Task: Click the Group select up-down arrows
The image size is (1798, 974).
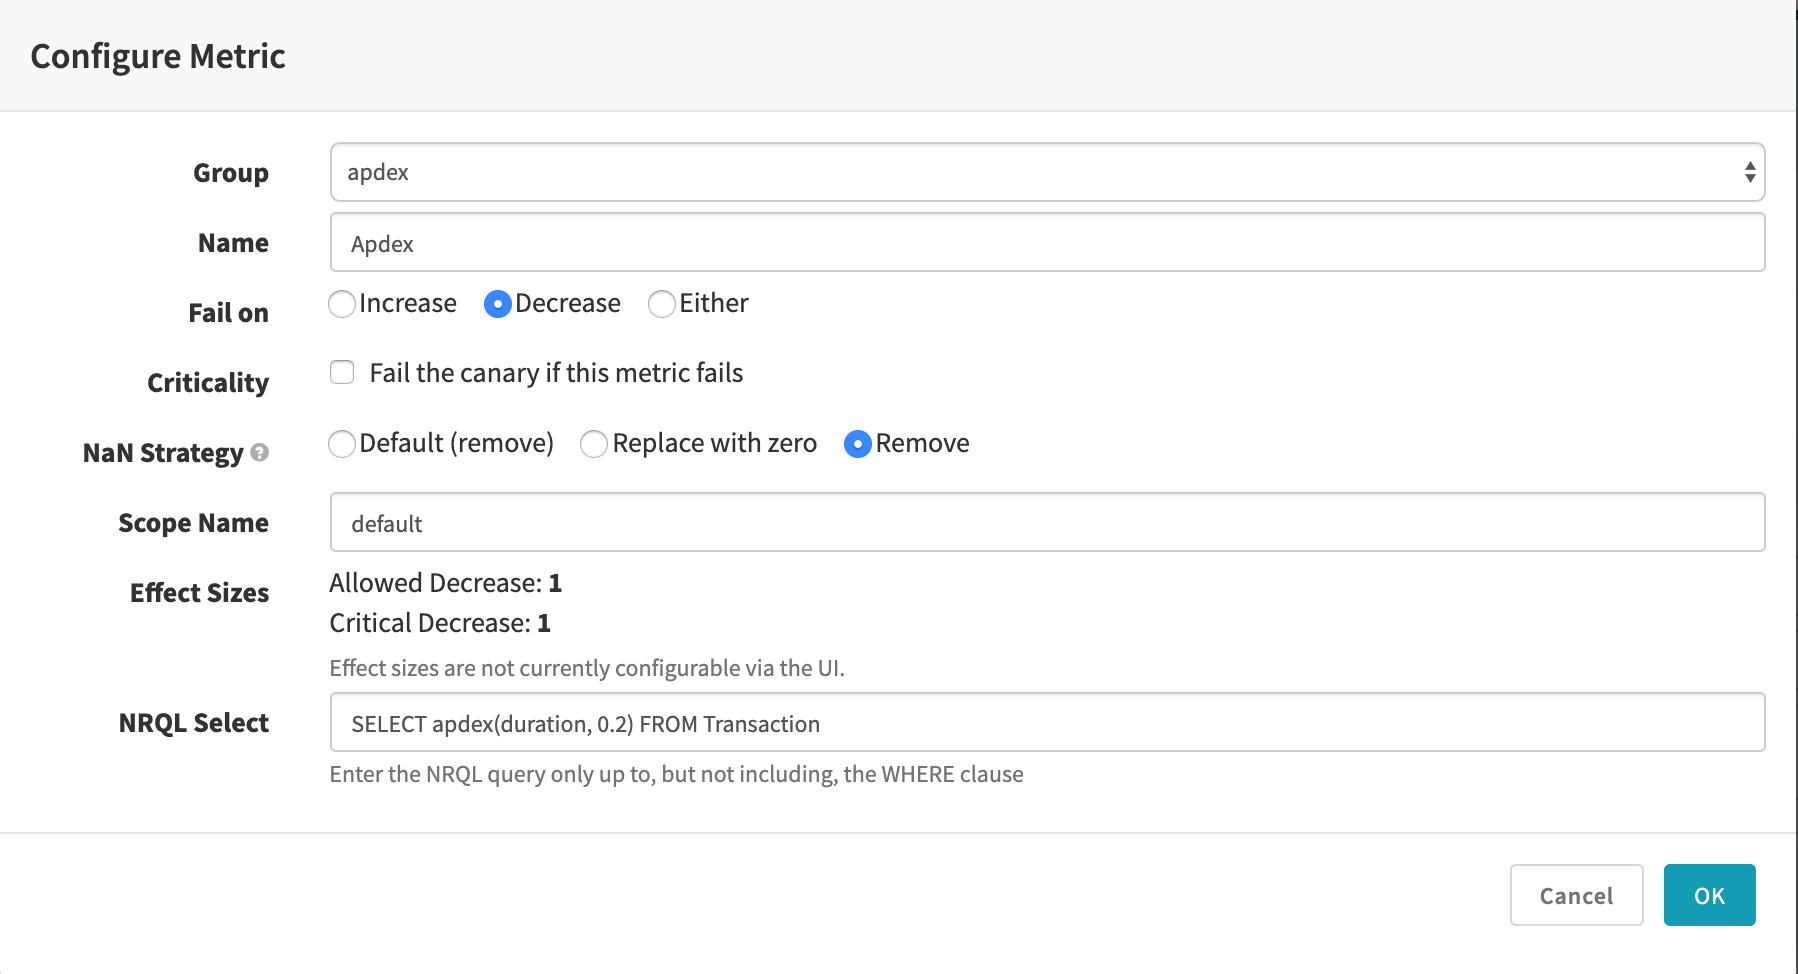Action: 1749,172
